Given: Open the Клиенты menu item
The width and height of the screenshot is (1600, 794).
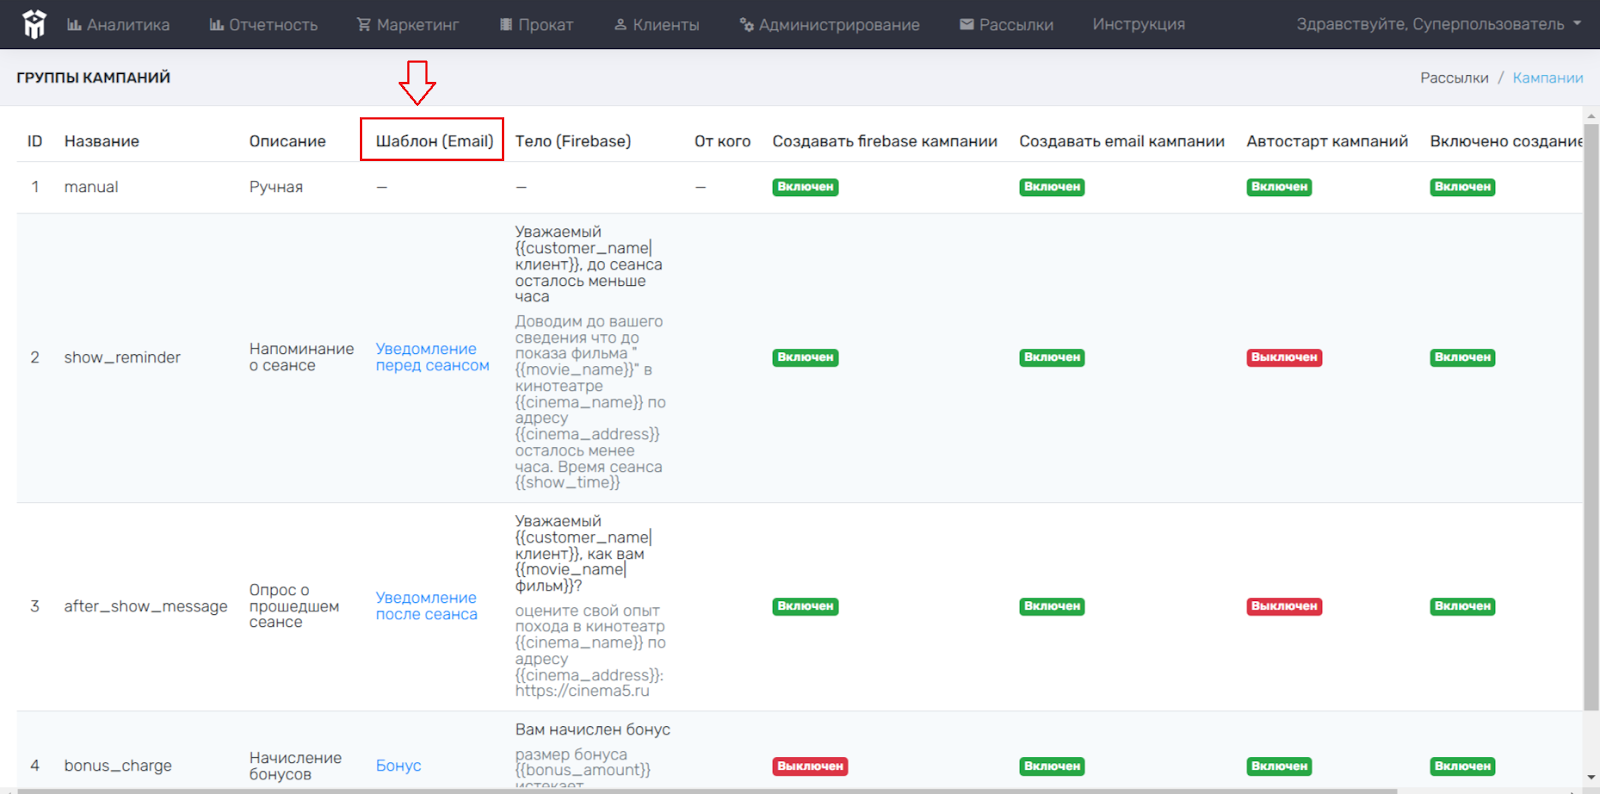Looking at the screenshot, I should pos(656,24).
